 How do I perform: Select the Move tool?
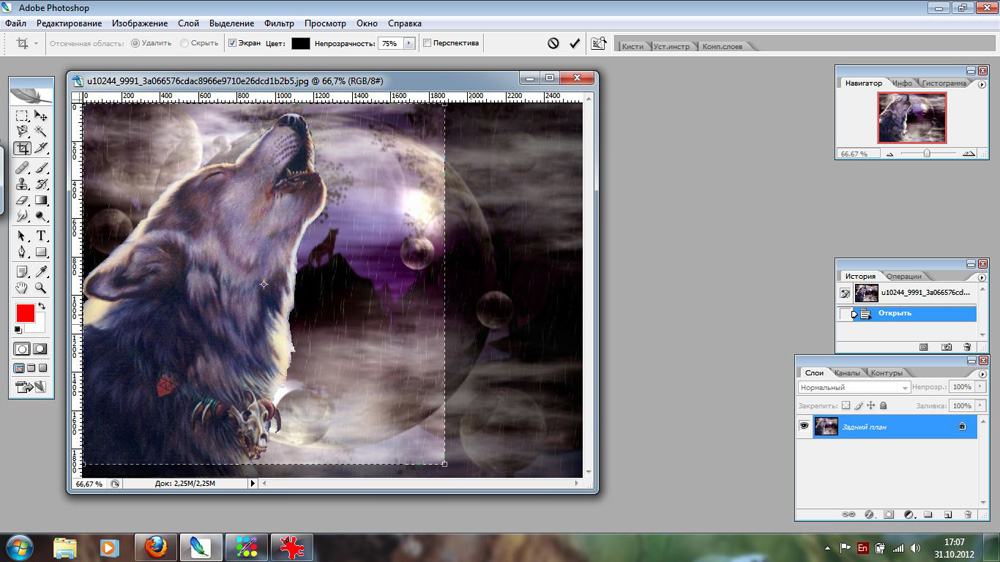pyautogui.click(x=41, y=115)
